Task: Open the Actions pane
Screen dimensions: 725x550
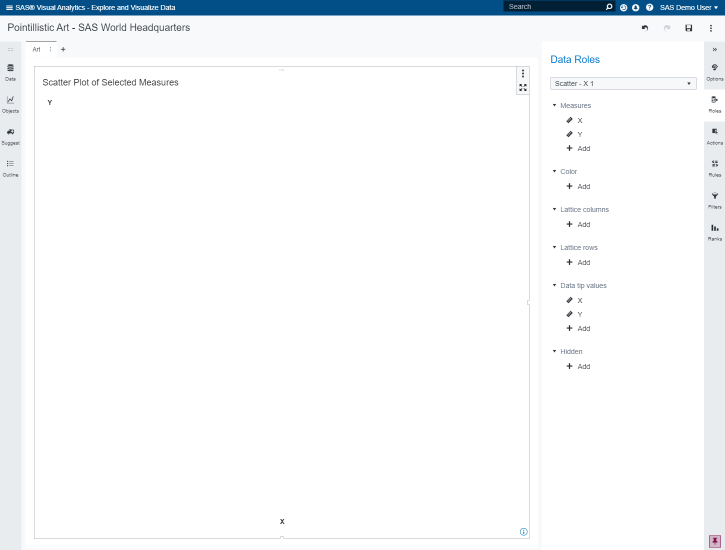Action: pos(714,137)
